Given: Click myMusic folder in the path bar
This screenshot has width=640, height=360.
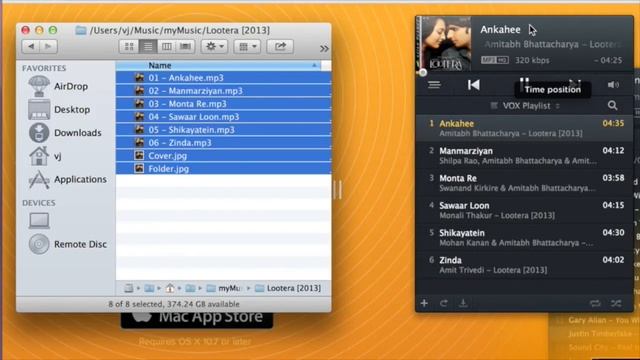Looking at the screenshot, I should [x=224, y=288].
